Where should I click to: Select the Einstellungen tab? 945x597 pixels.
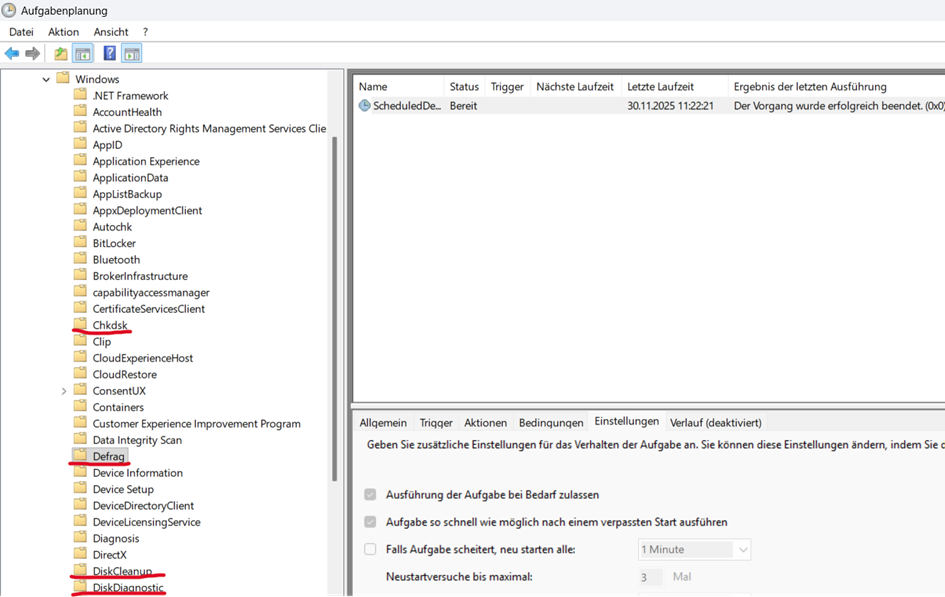[x=627, y=421]
